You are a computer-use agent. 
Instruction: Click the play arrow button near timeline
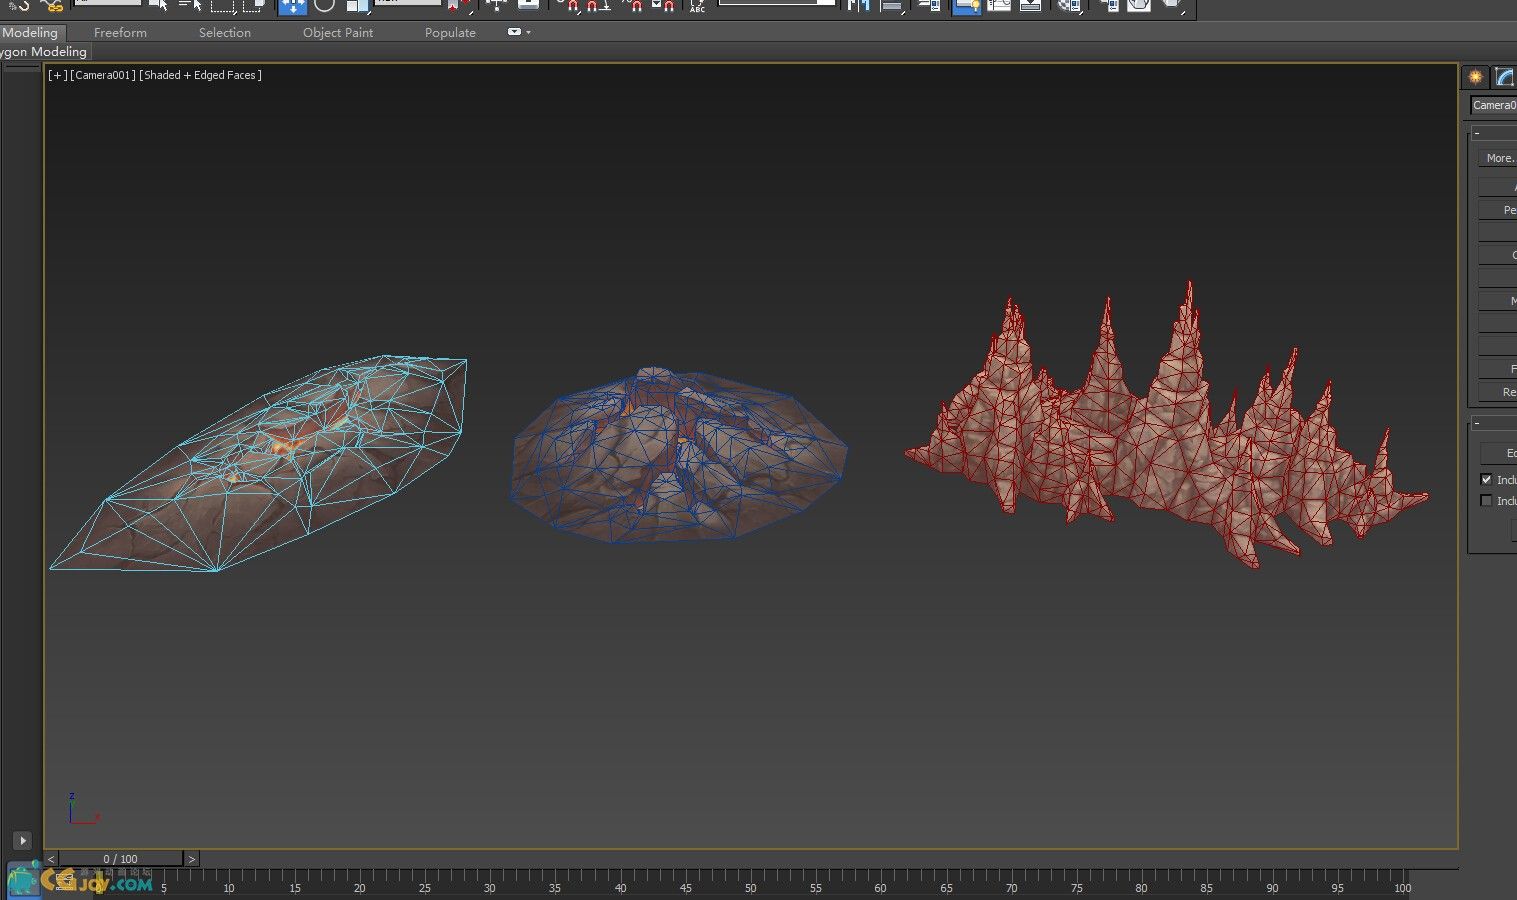click(x=22, y=841)
